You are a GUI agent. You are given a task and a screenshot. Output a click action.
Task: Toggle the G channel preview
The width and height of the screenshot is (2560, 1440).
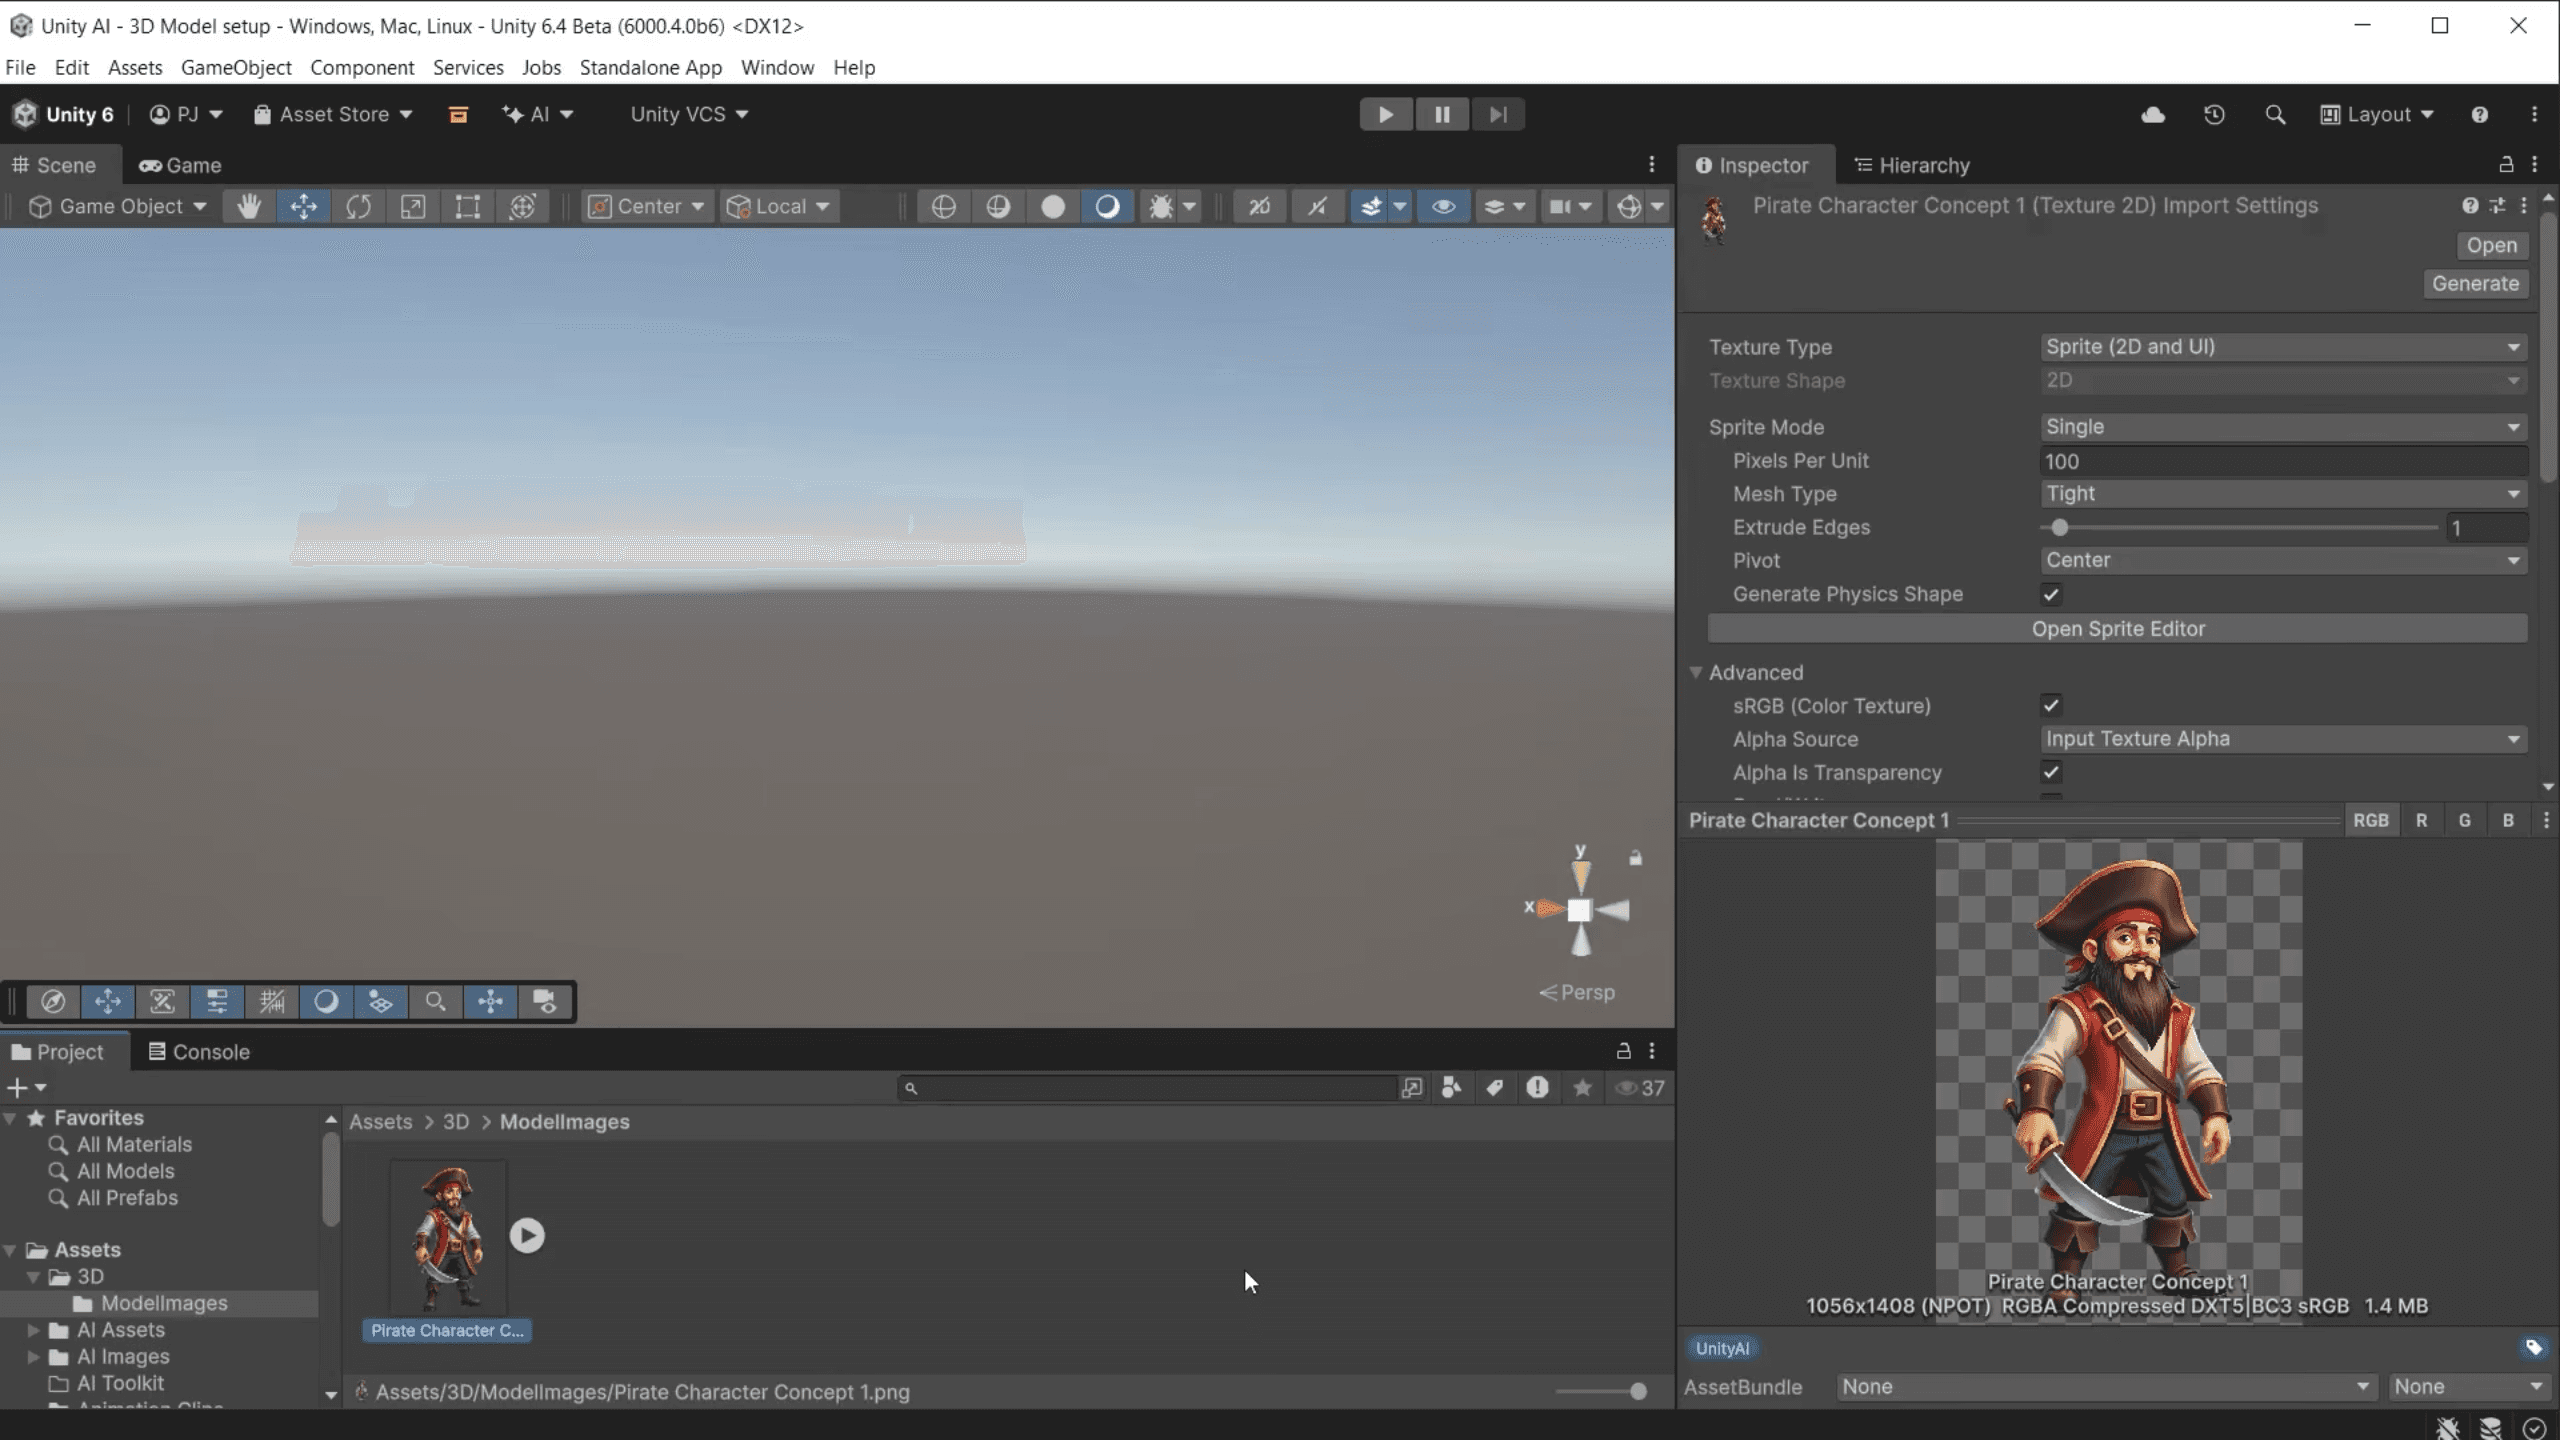click(x=2464, y=821)
